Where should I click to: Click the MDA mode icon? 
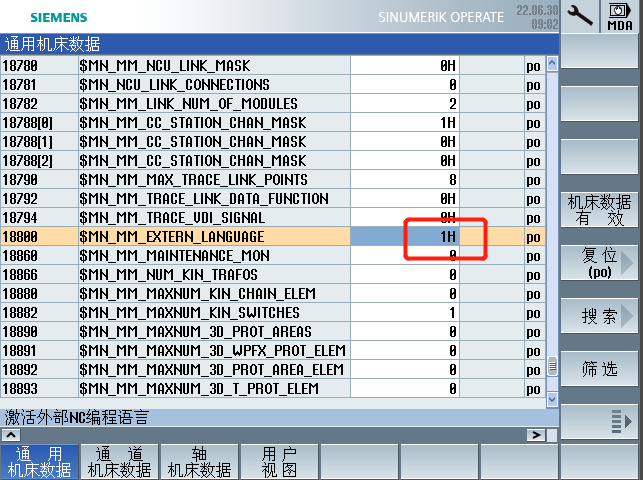[x=620, y=15]
